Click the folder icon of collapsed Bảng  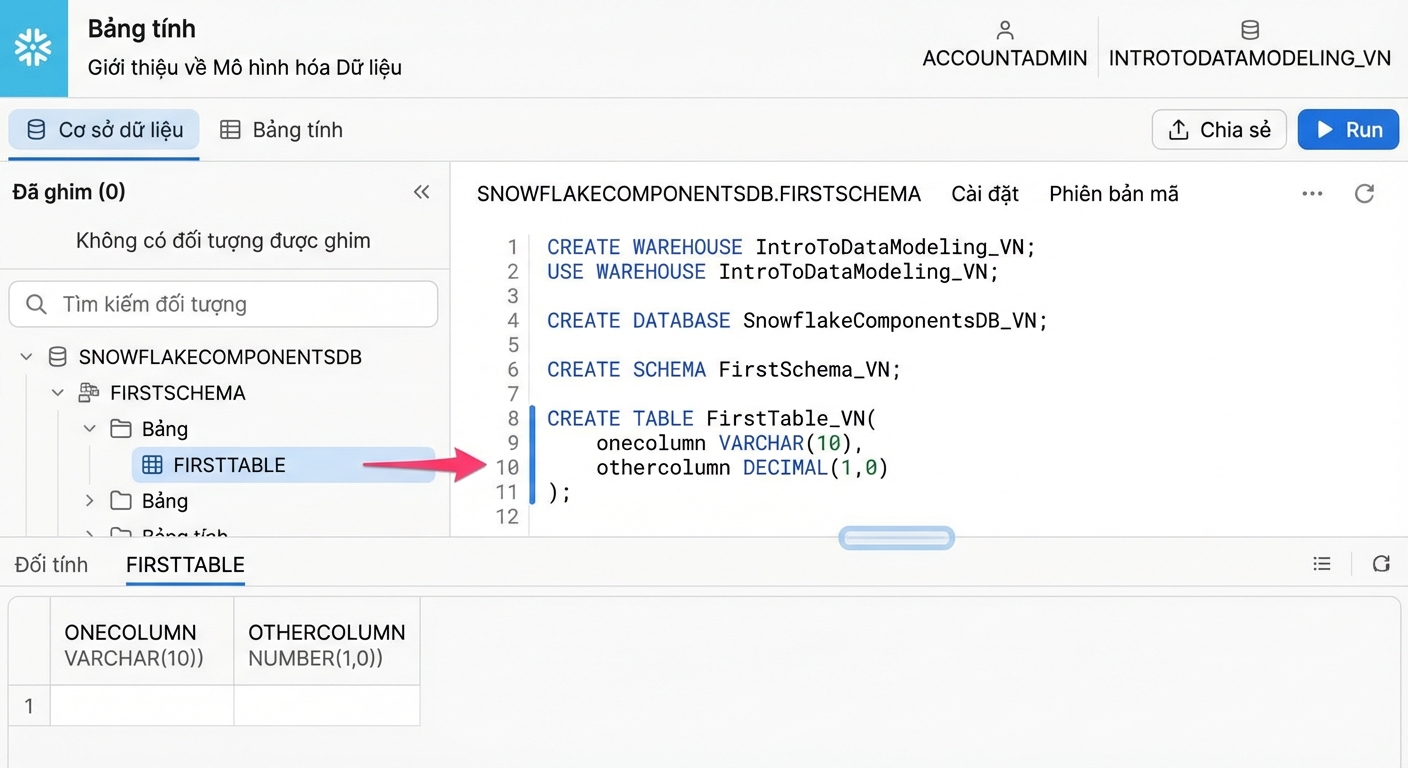[x=121, y=501]
